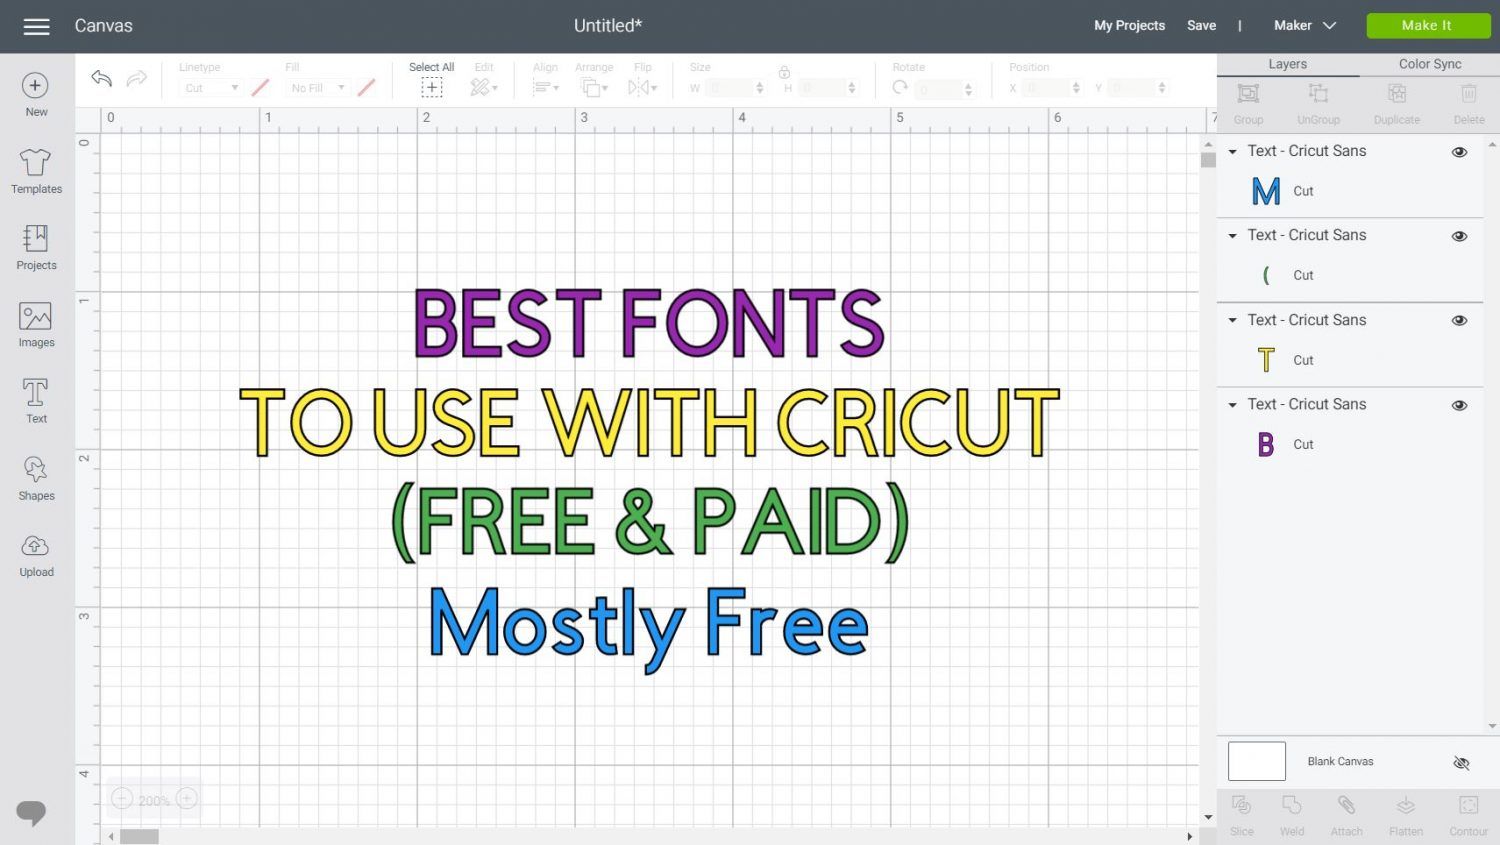
Task: Open the Maker machine dropdown
Action: (1305, 26)
